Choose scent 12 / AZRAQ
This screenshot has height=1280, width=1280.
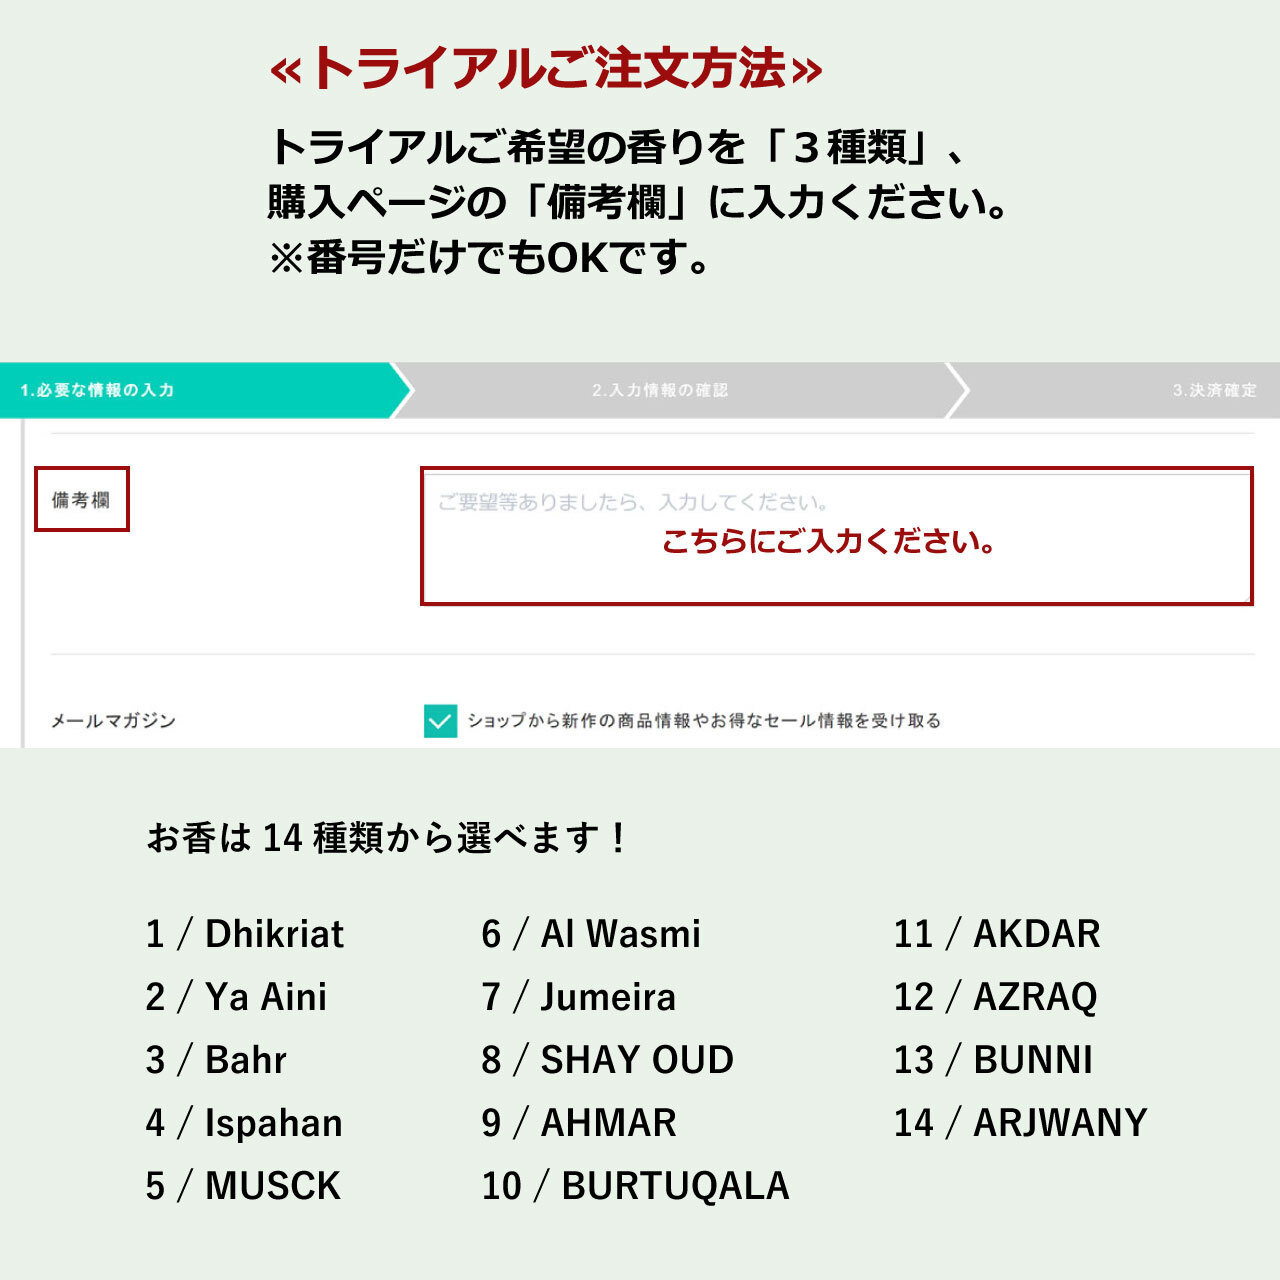point(996,997)
